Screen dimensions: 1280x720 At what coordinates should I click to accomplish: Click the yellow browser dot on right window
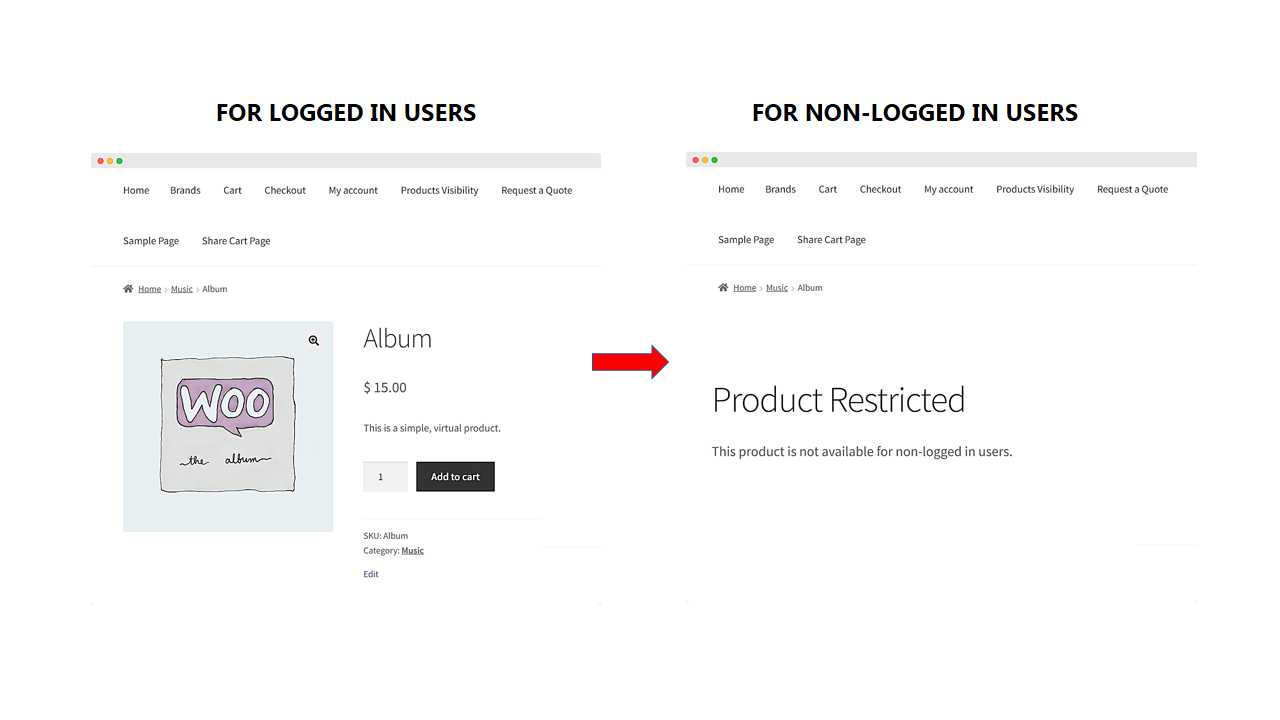coord(704,159)
